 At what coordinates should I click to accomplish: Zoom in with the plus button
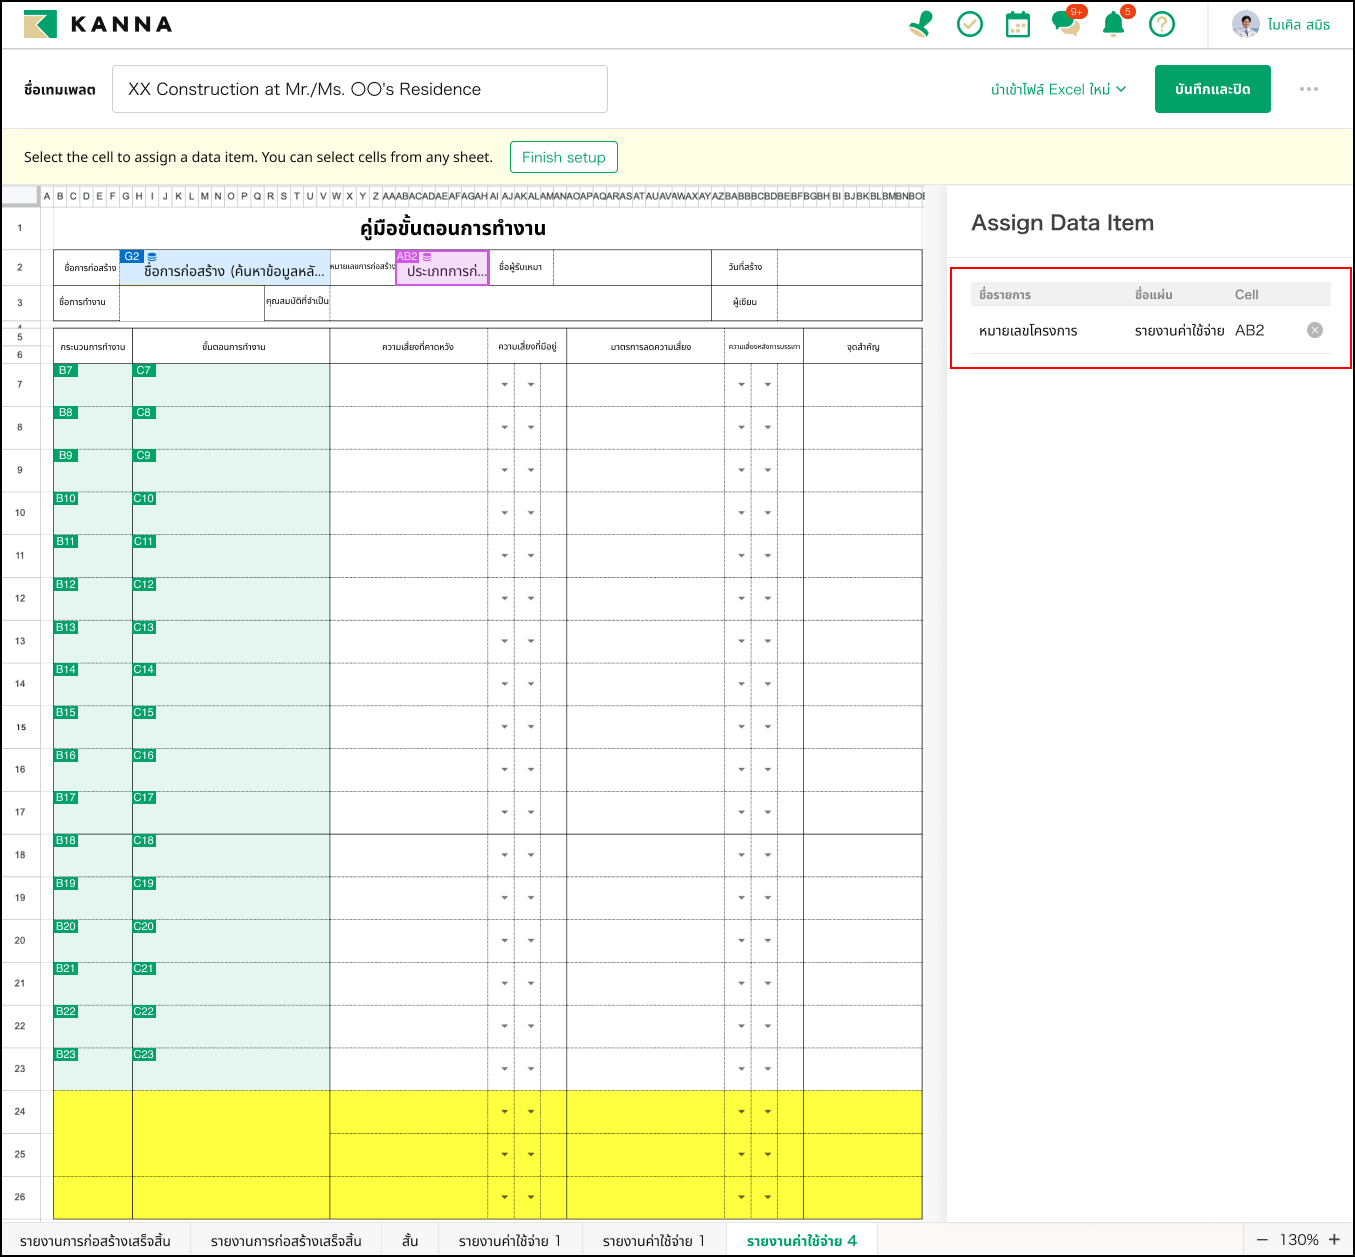[1334, 1240]
